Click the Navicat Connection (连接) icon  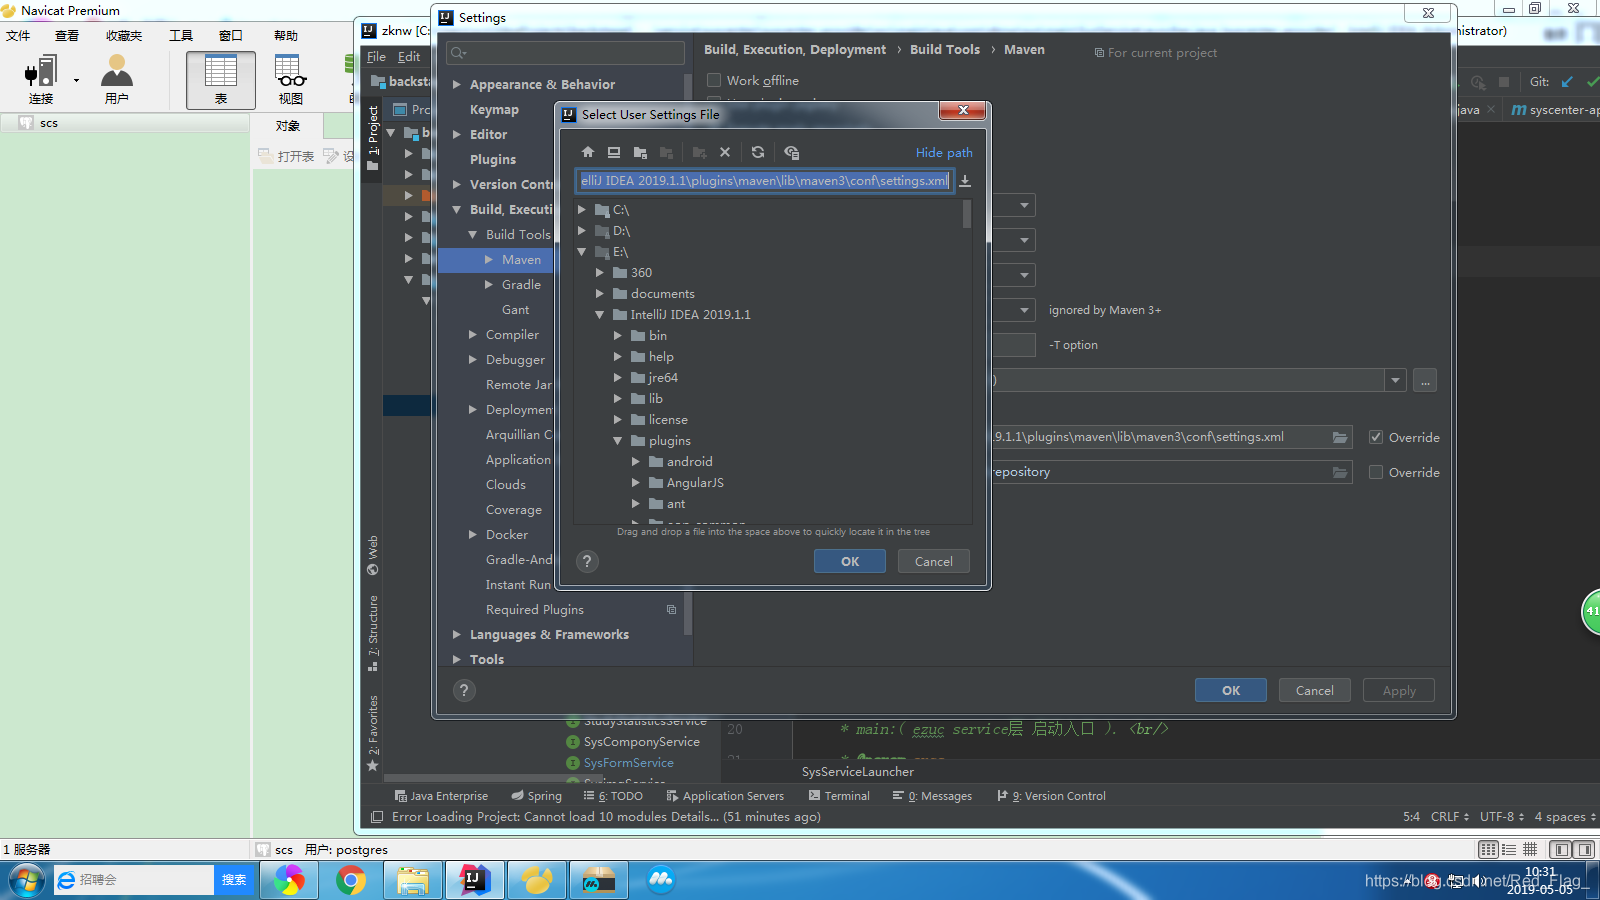click(x=41, y=80)
